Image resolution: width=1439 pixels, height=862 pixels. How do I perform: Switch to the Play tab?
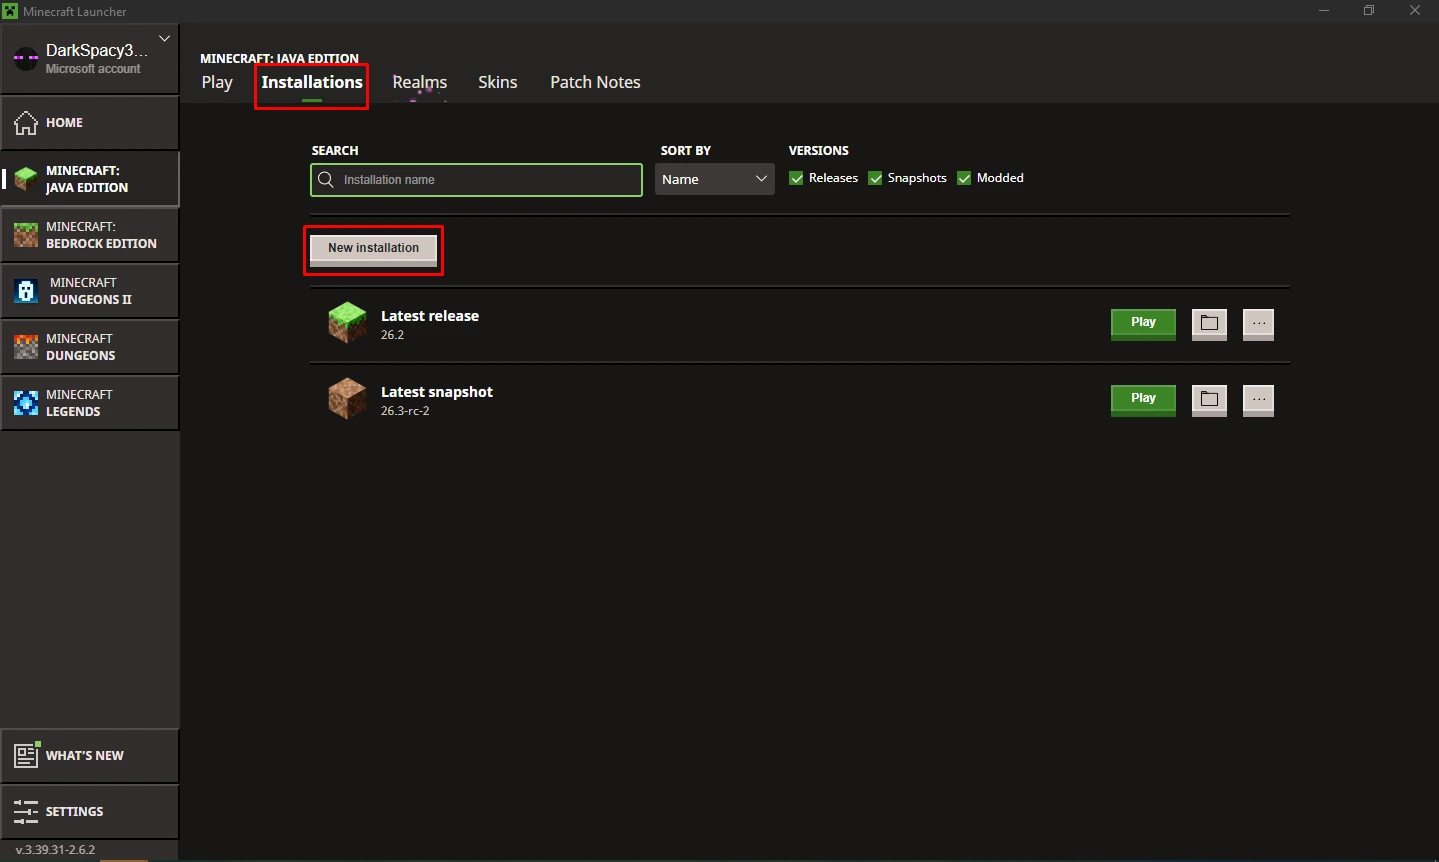point(217,82)
